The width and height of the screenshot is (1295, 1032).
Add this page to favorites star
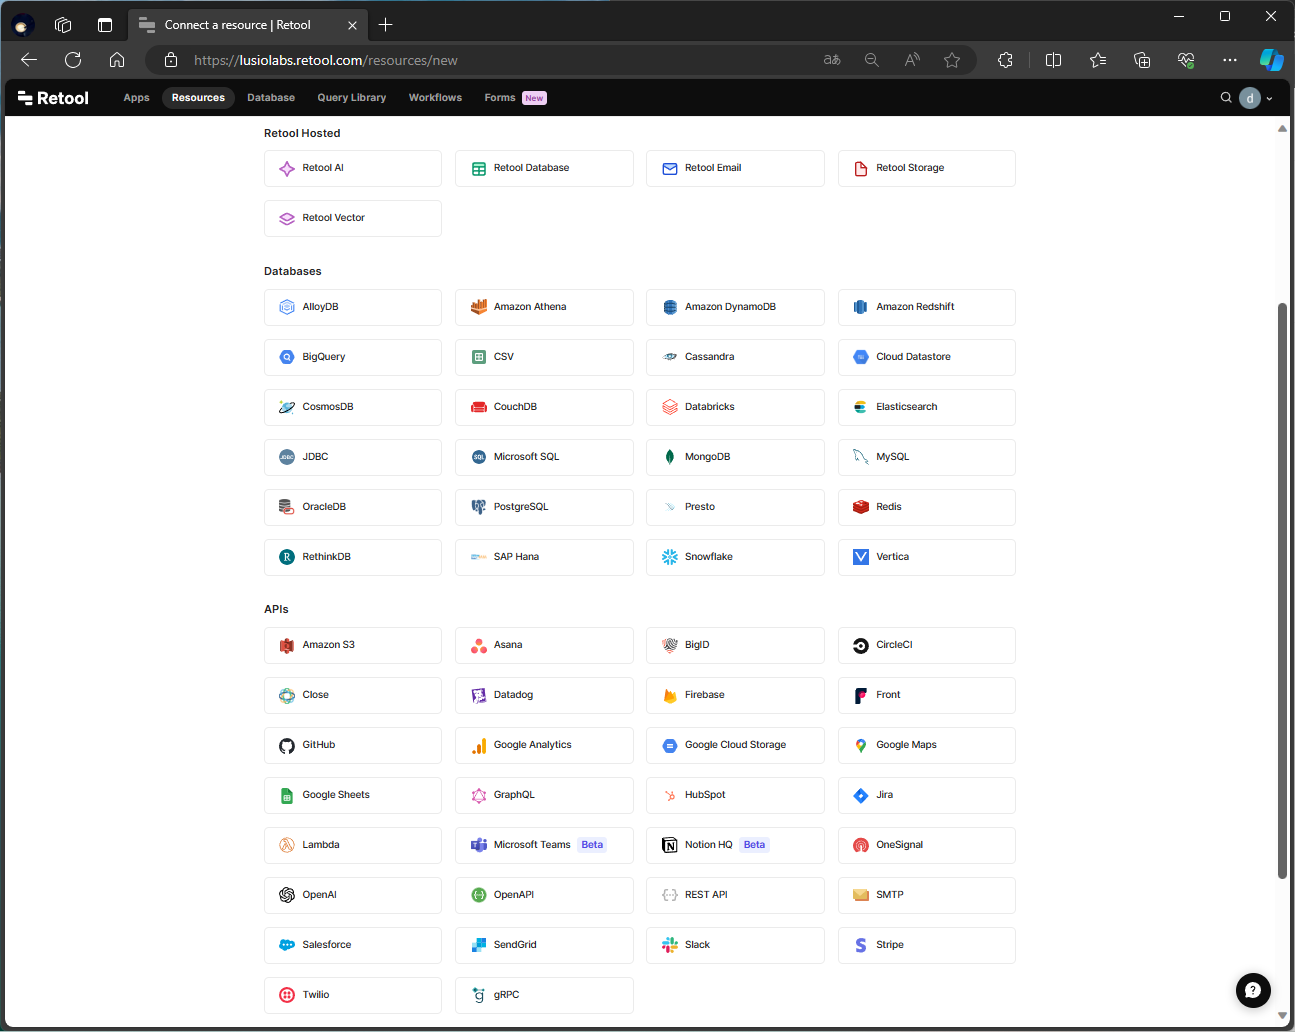coord(952,60)
